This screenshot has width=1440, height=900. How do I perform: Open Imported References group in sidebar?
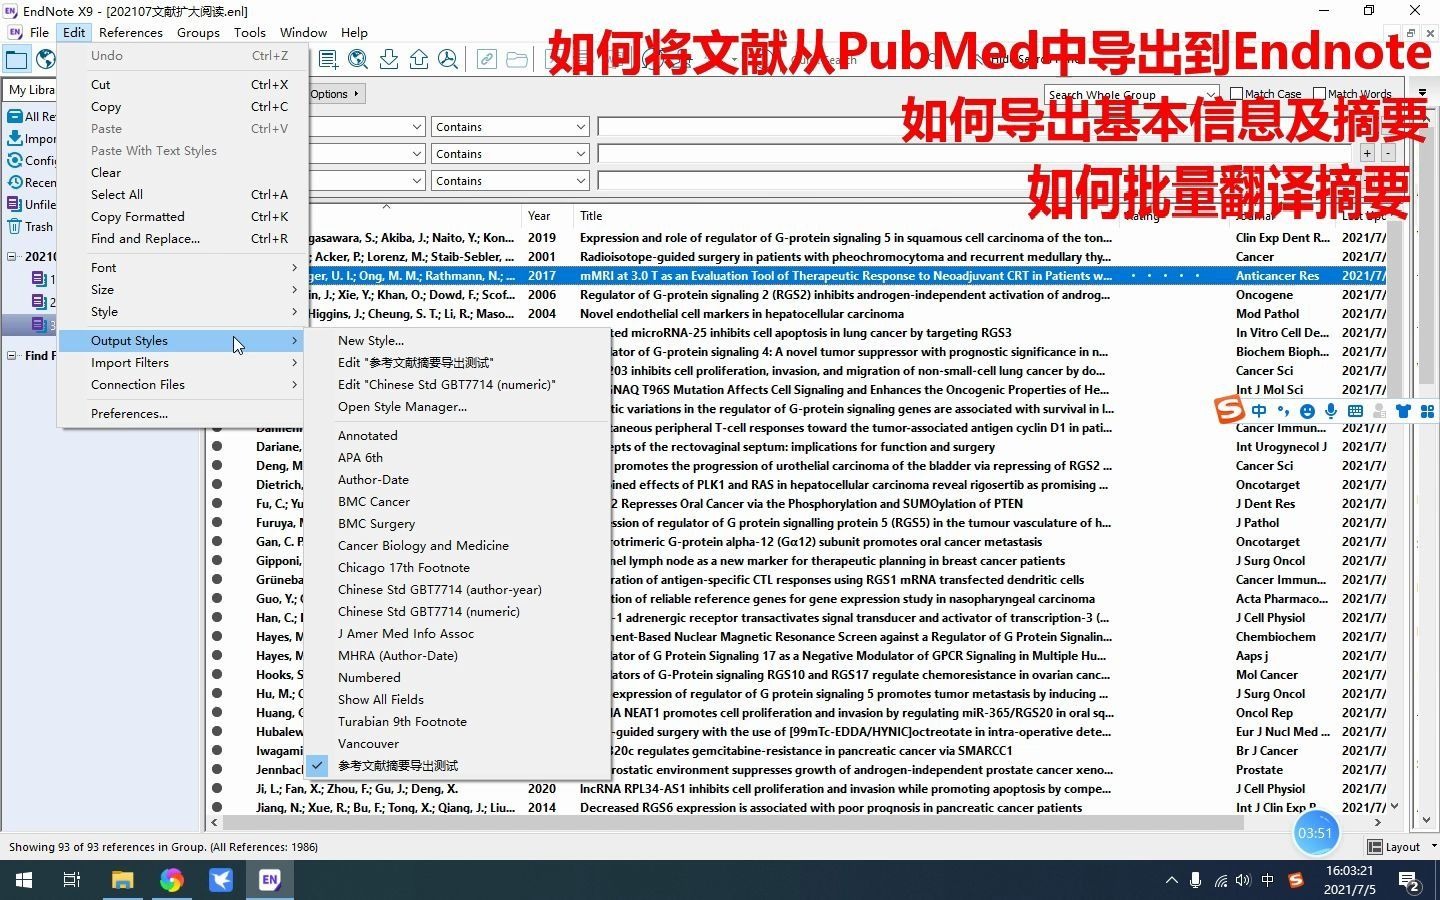(31, 138)
